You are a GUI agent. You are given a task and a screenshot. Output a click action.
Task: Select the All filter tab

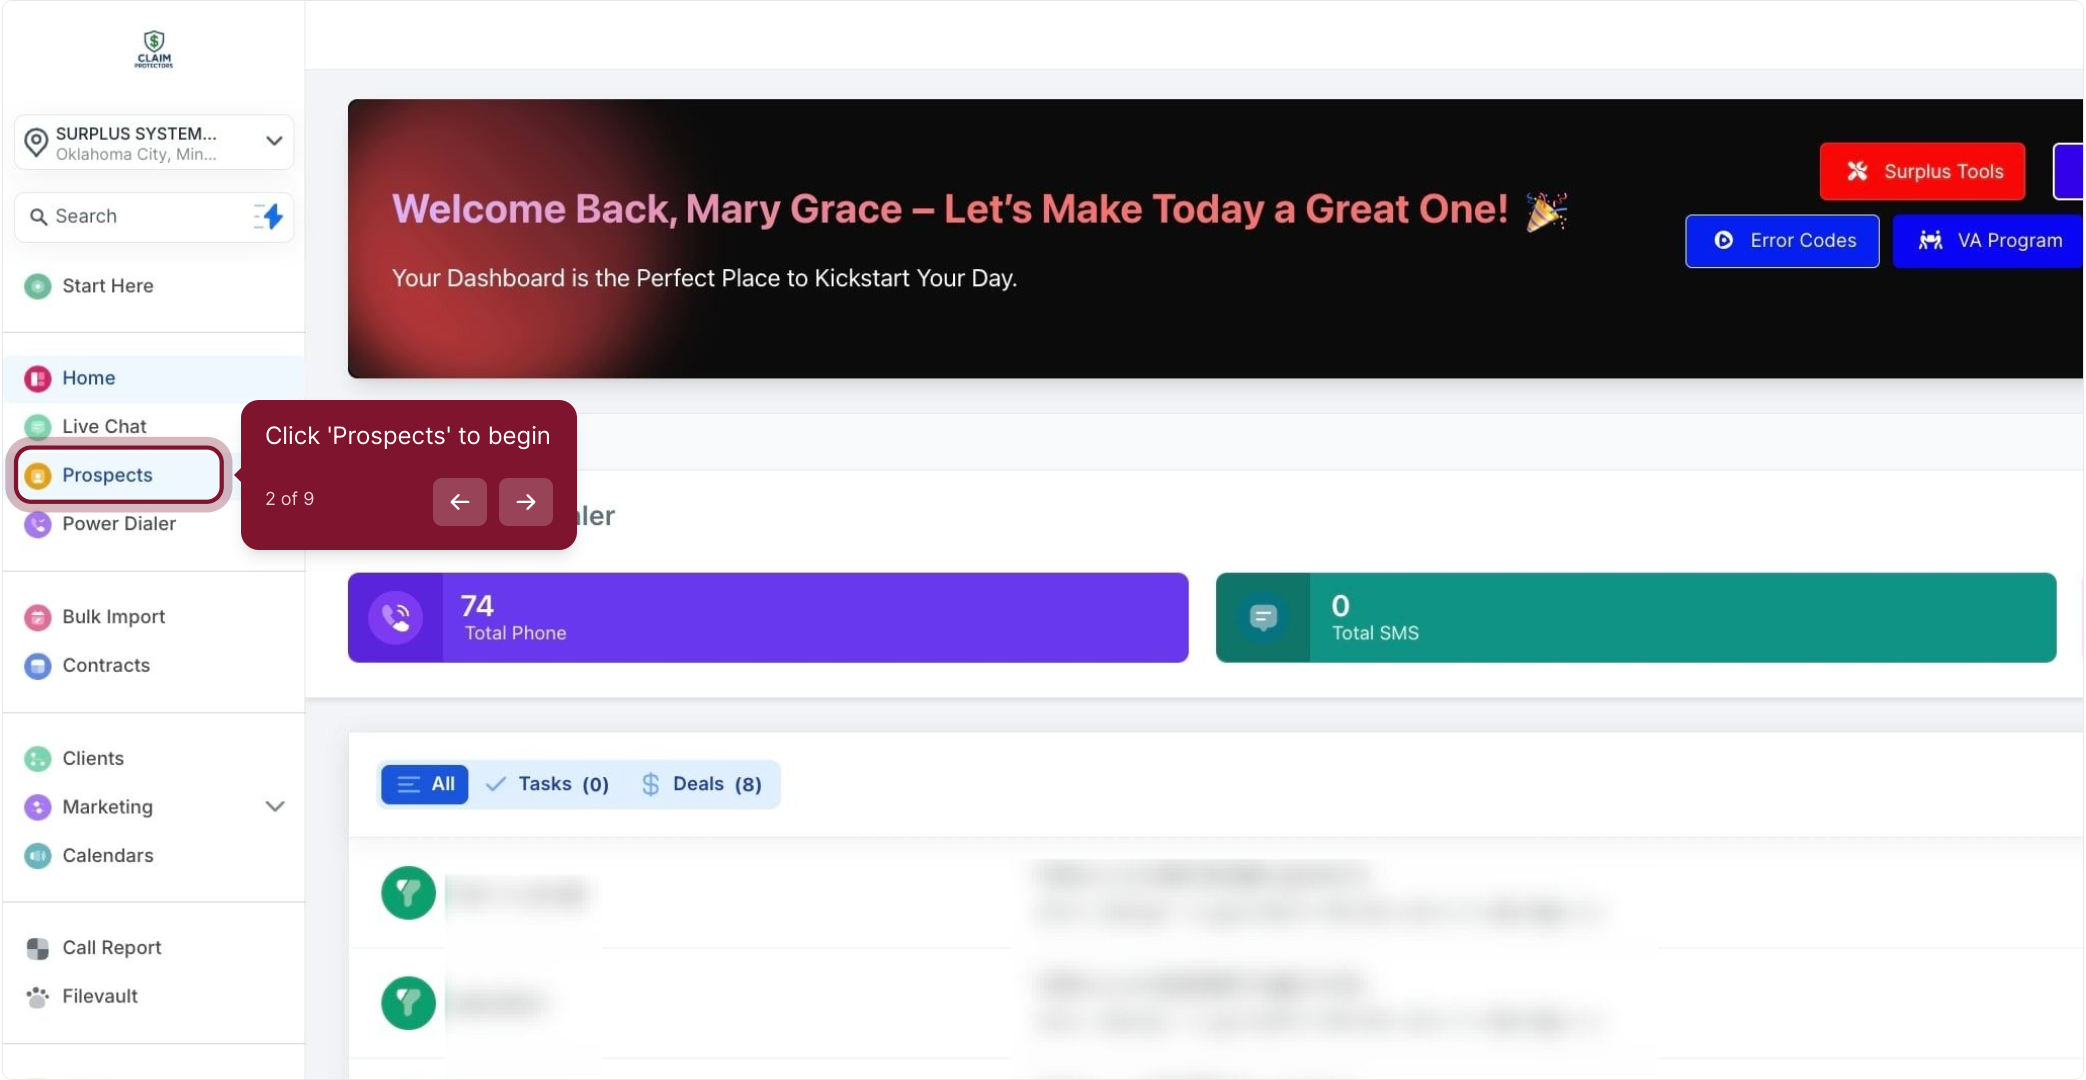point(425,784)
